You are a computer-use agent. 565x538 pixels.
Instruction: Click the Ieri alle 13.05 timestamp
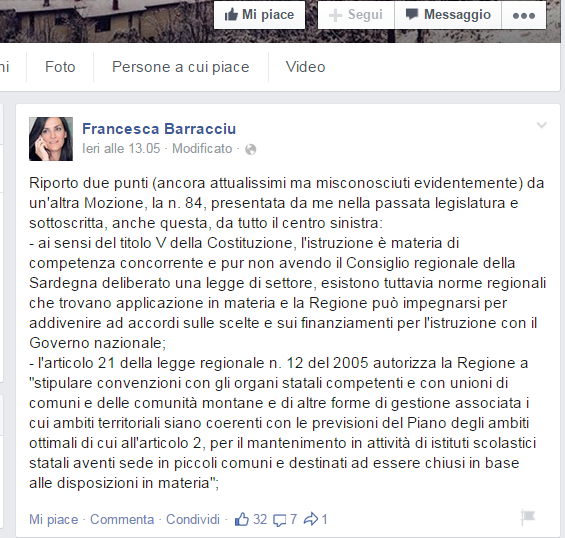(121, 148)
